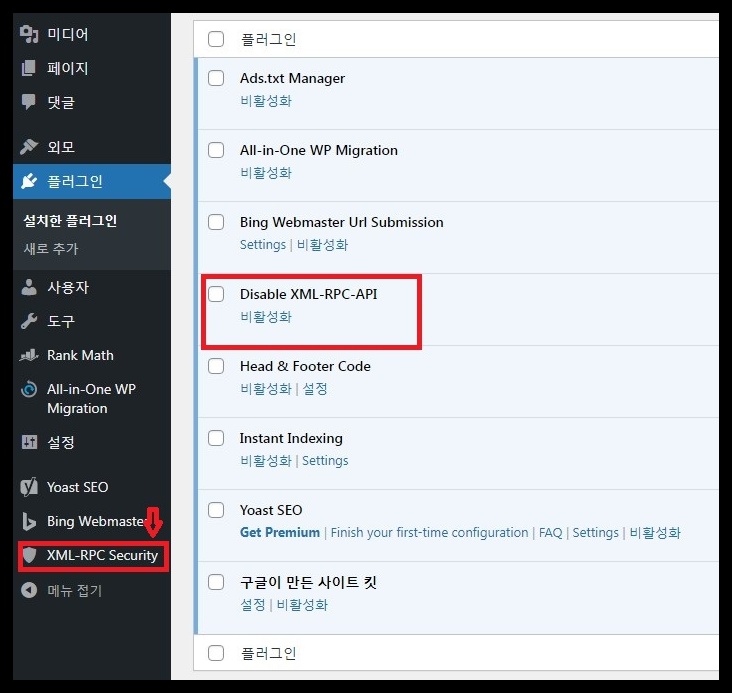Deactivate Instant Indexing via 비활성화 link

(266, 460)
